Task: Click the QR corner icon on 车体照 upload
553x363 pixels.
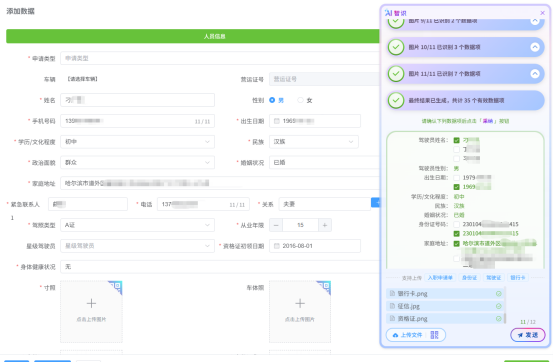Action: 324,287
